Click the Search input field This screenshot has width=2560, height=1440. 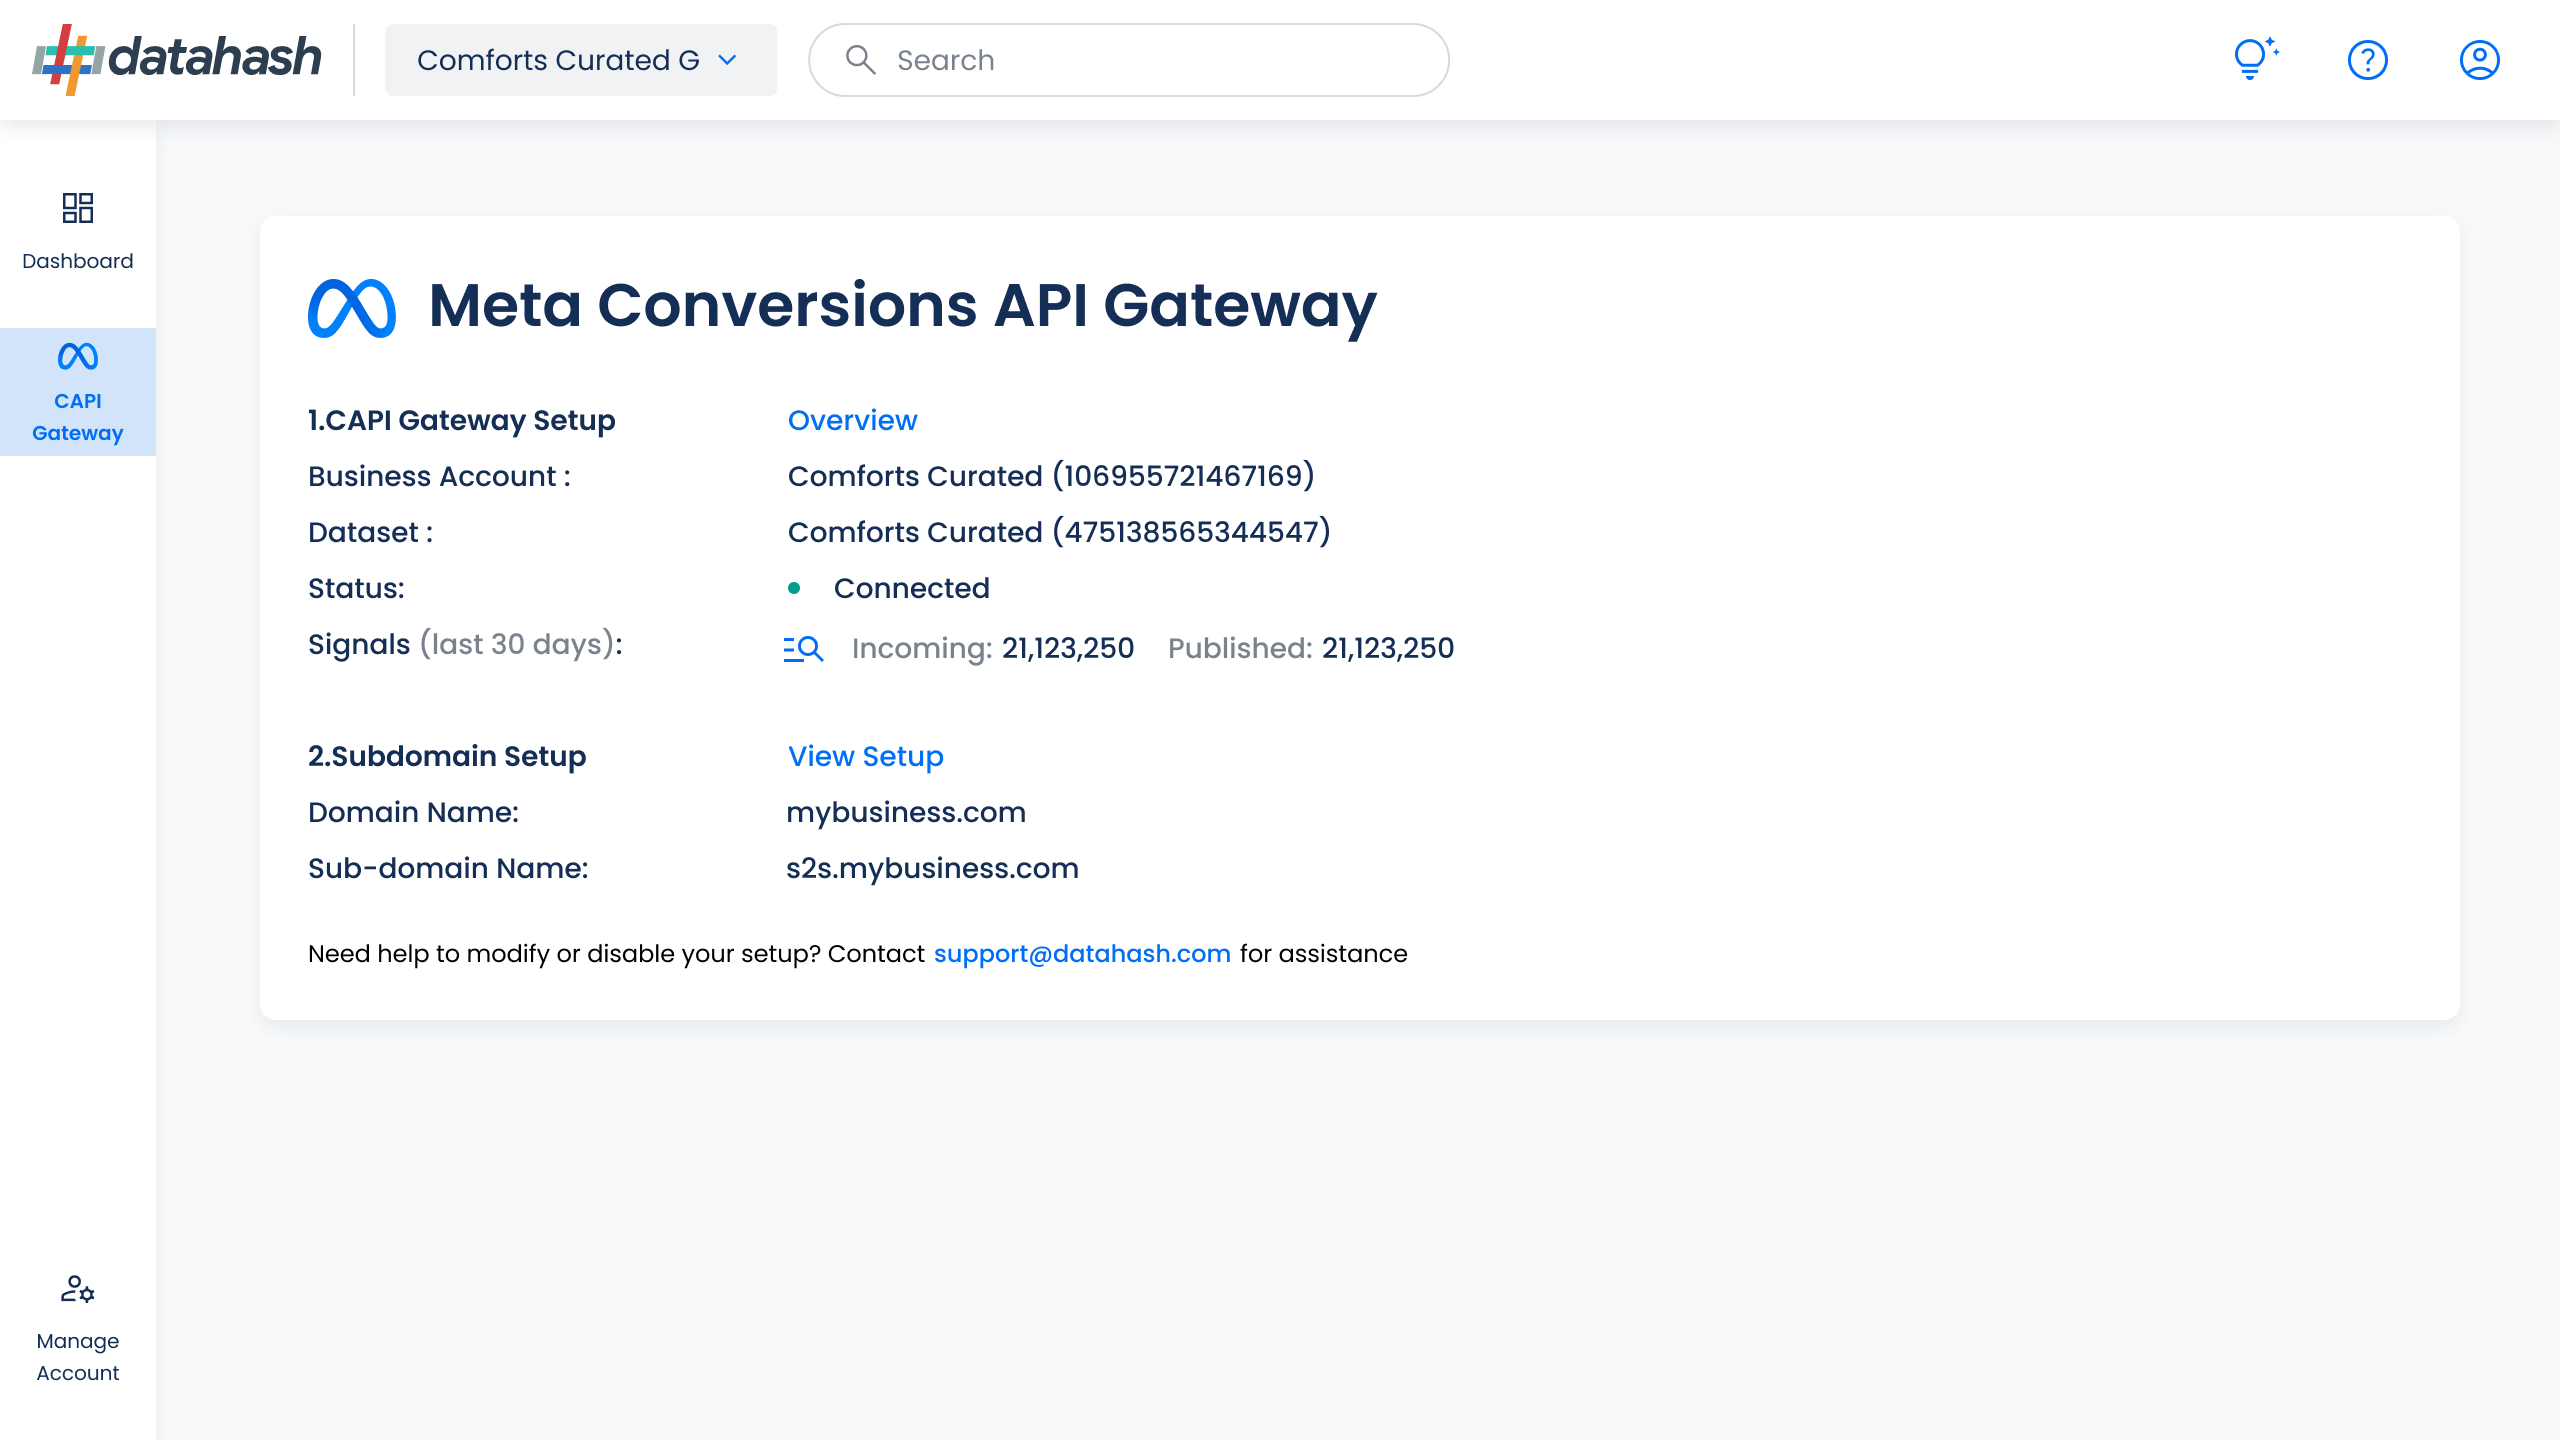pyautogui.click(x=1128, y=60)
